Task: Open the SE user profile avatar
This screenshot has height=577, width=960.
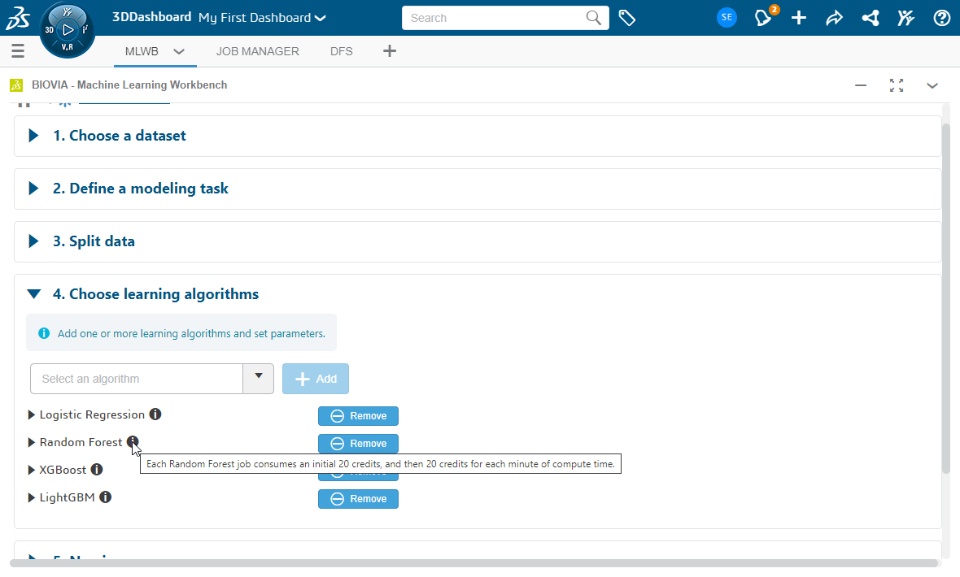Action: pos(727,18)
